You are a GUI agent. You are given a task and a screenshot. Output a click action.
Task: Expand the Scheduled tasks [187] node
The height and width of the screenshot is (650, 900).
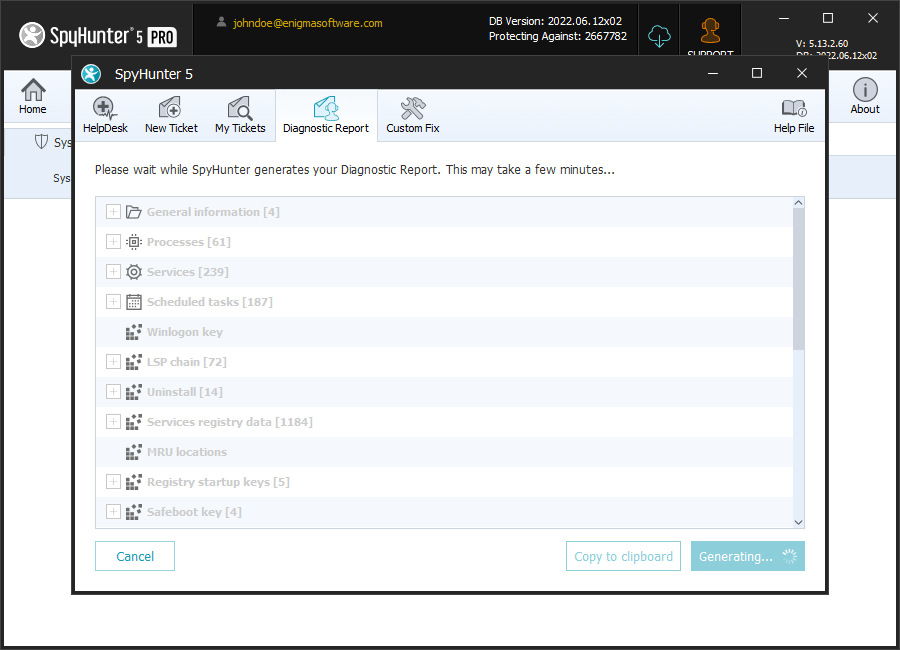(113, 301)
